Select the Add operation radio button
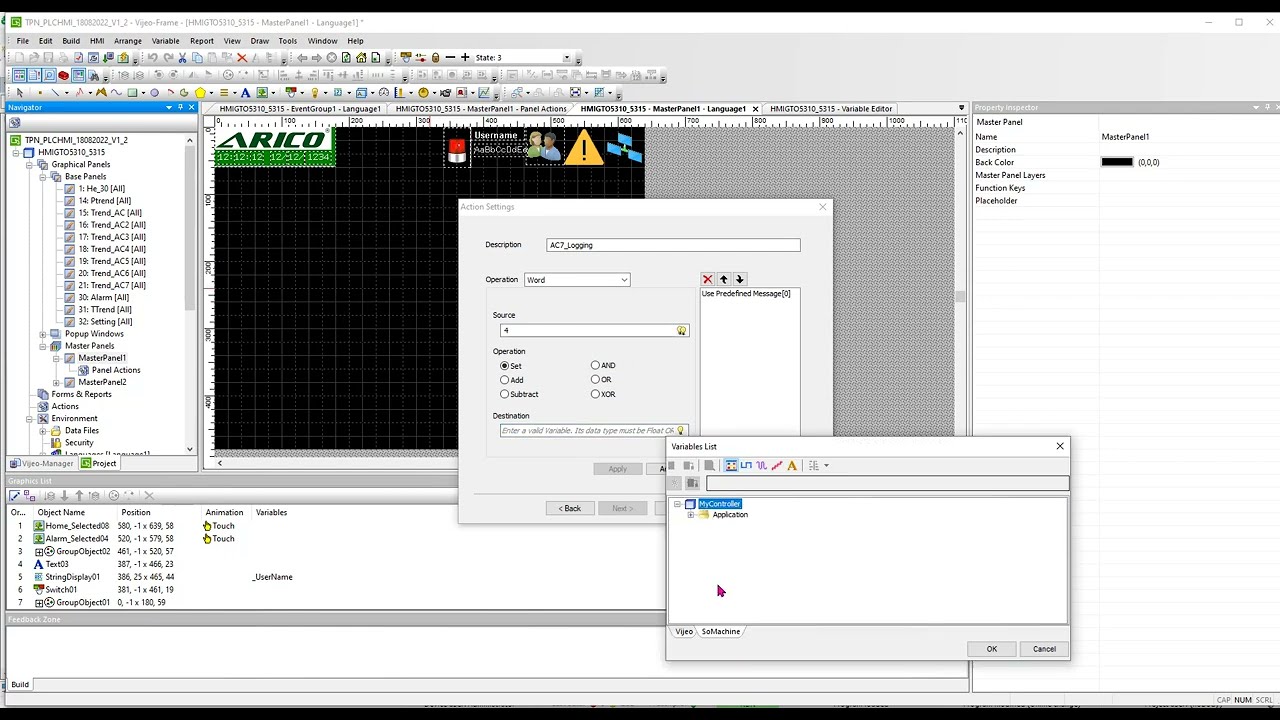 pos(505,379)
